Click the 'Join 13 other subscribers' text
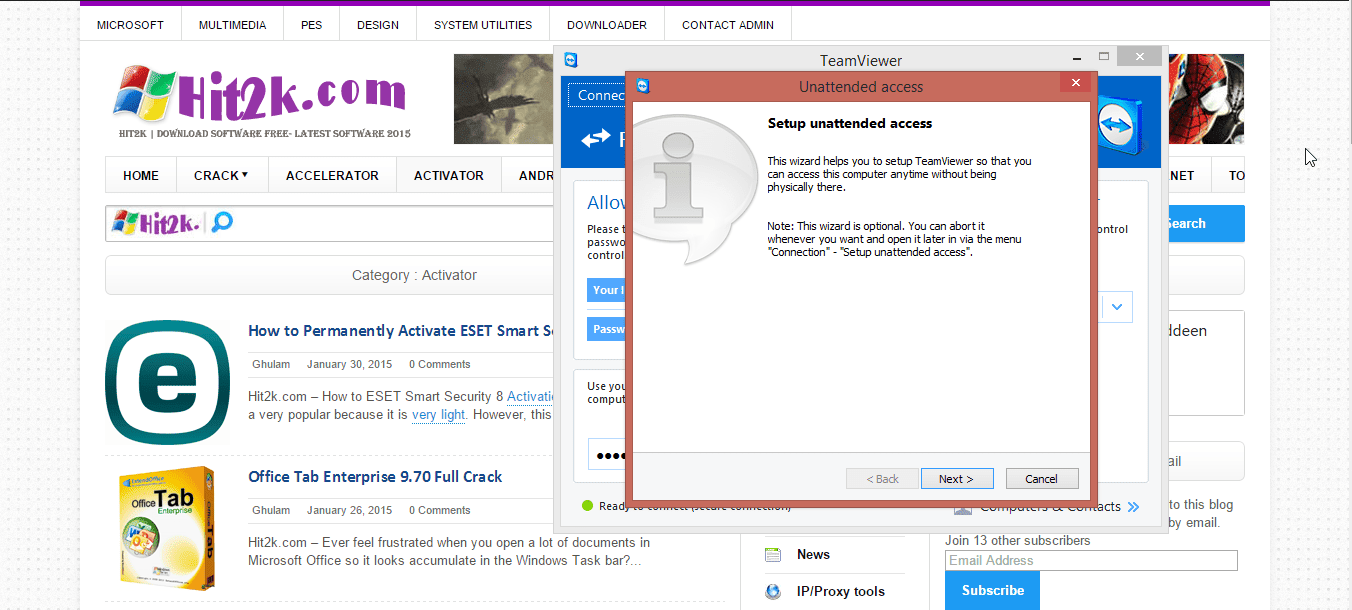The width and height of the screenshot is (1352, 610). [x=1018, y=541]
